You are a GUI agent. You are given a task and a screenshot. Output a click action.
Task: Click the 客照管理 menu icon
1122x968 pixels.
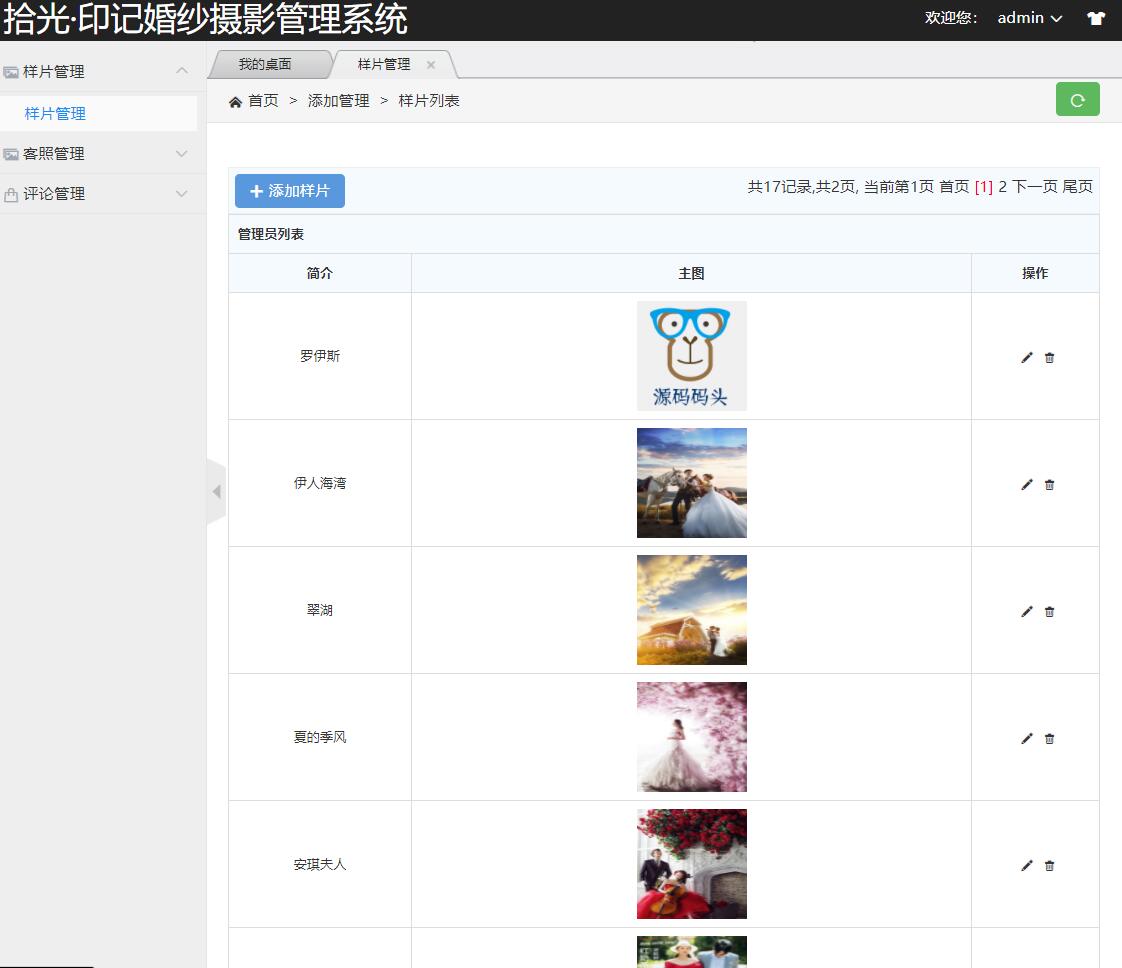[11, 154]
